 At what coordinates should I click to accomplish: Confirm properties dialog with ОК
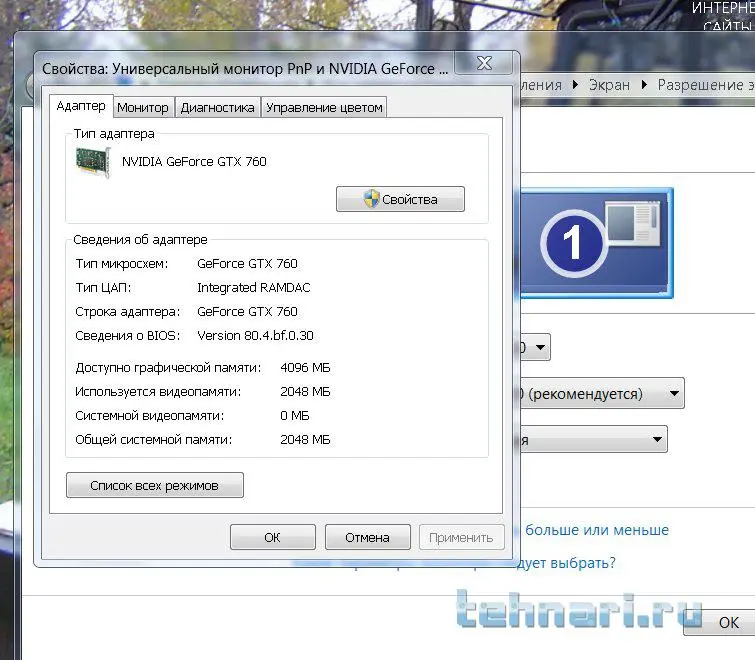pos(273,537)
